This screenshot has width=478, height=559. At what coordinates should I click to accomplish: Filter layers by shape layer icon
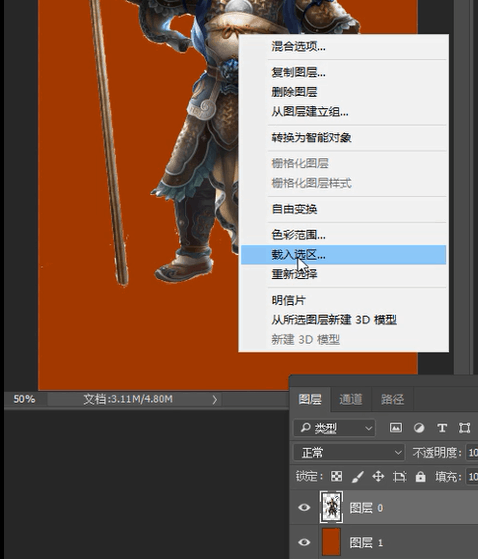pyautogui.click(x=464, y=428)
